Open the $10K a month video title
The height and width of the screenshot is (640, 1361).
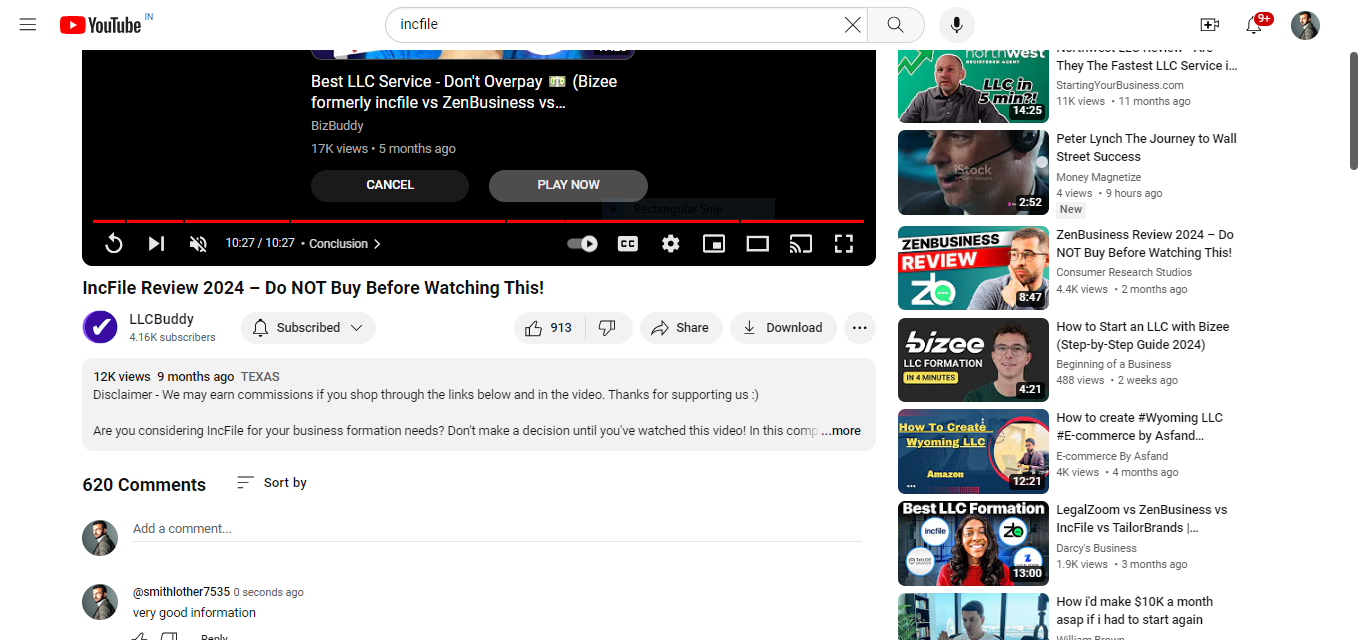coord(1135,611)
